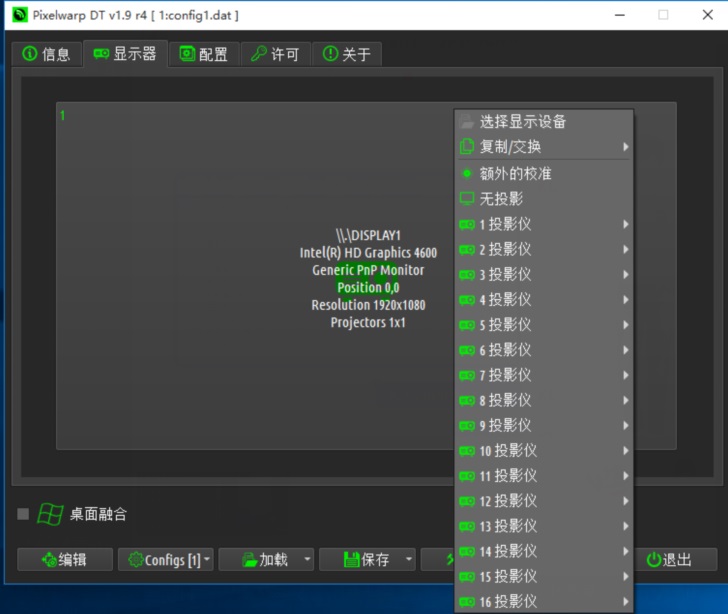
Task: Click the folder icon beside 选择显示设备
Action: pyautogui.click(x=467, y=122)
